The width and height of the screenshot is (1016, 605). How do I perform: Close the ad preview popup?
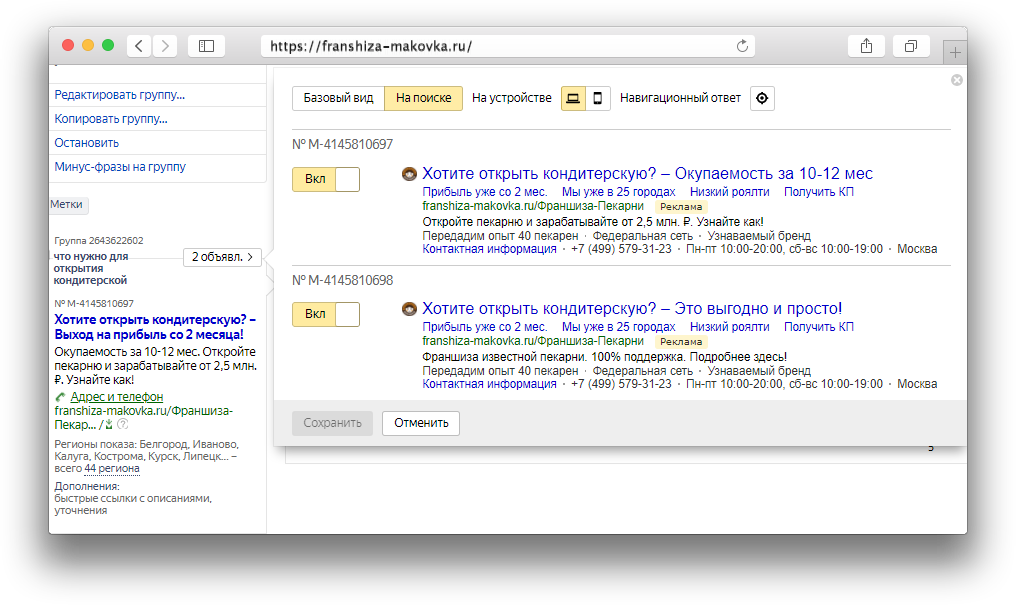coord(956,80)
